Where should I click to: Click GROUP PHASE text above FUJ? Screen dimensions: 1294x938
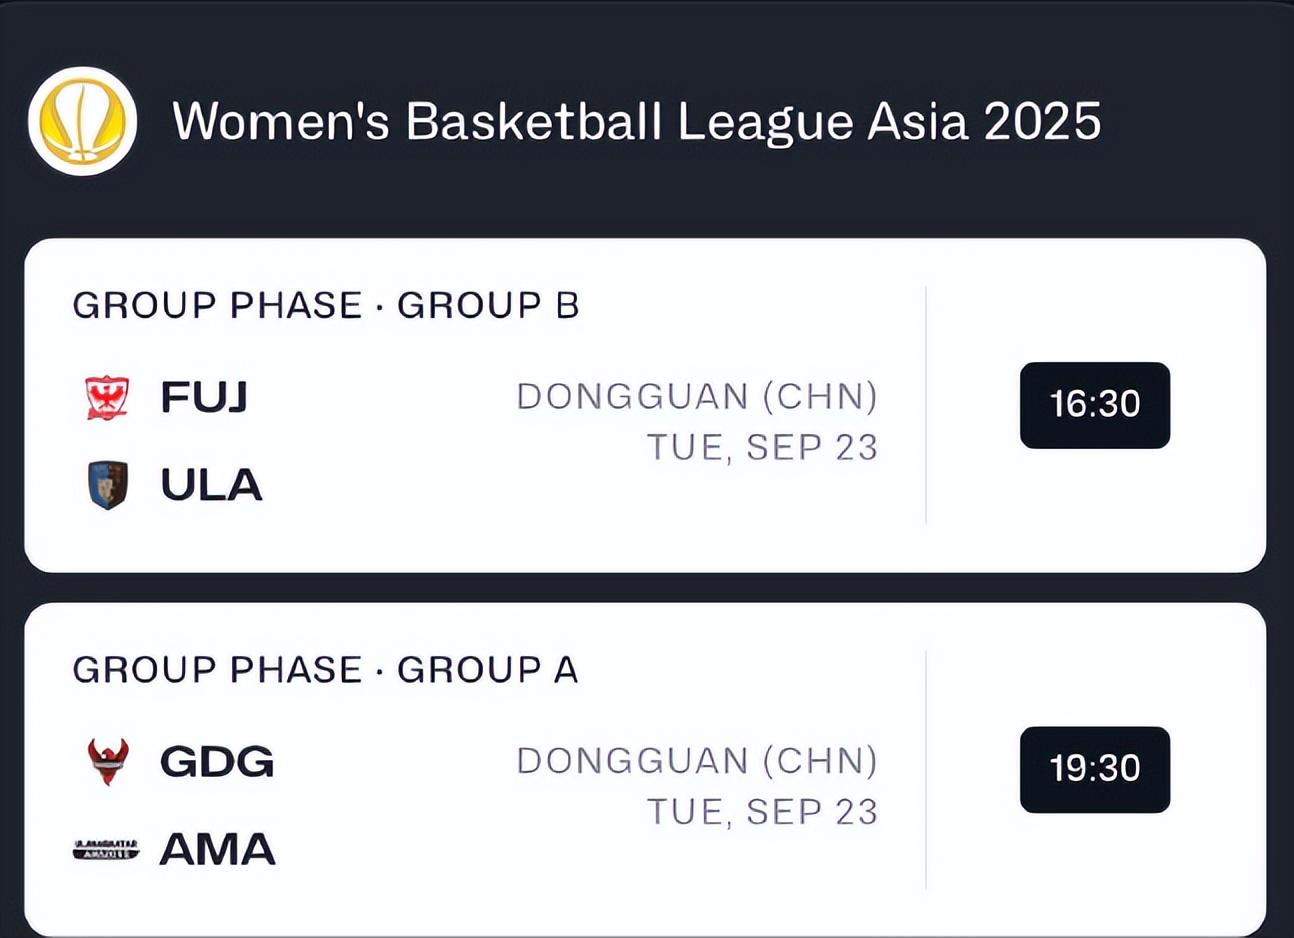pyautogui.click(x=217, y=306)
